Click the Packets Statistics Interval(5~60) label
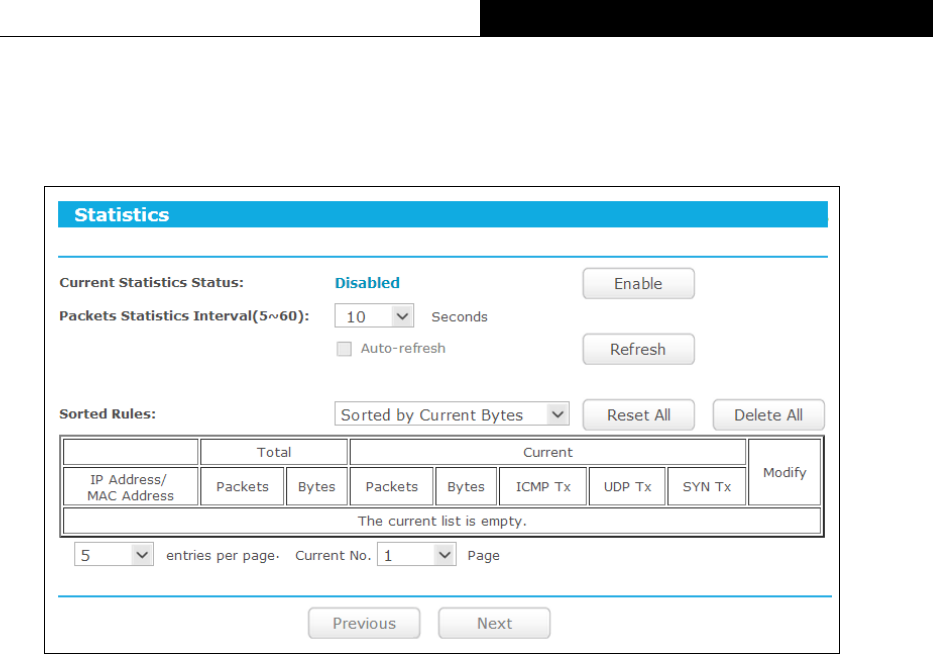Viewport: 933px width, 654px height. pyautogui.click(x=184, y=316)
